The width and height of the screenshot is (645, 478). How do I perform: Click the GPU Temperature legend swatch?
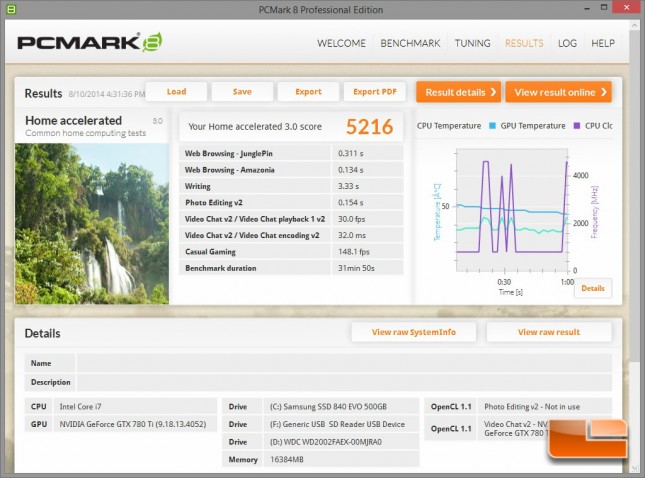(492, 126)
